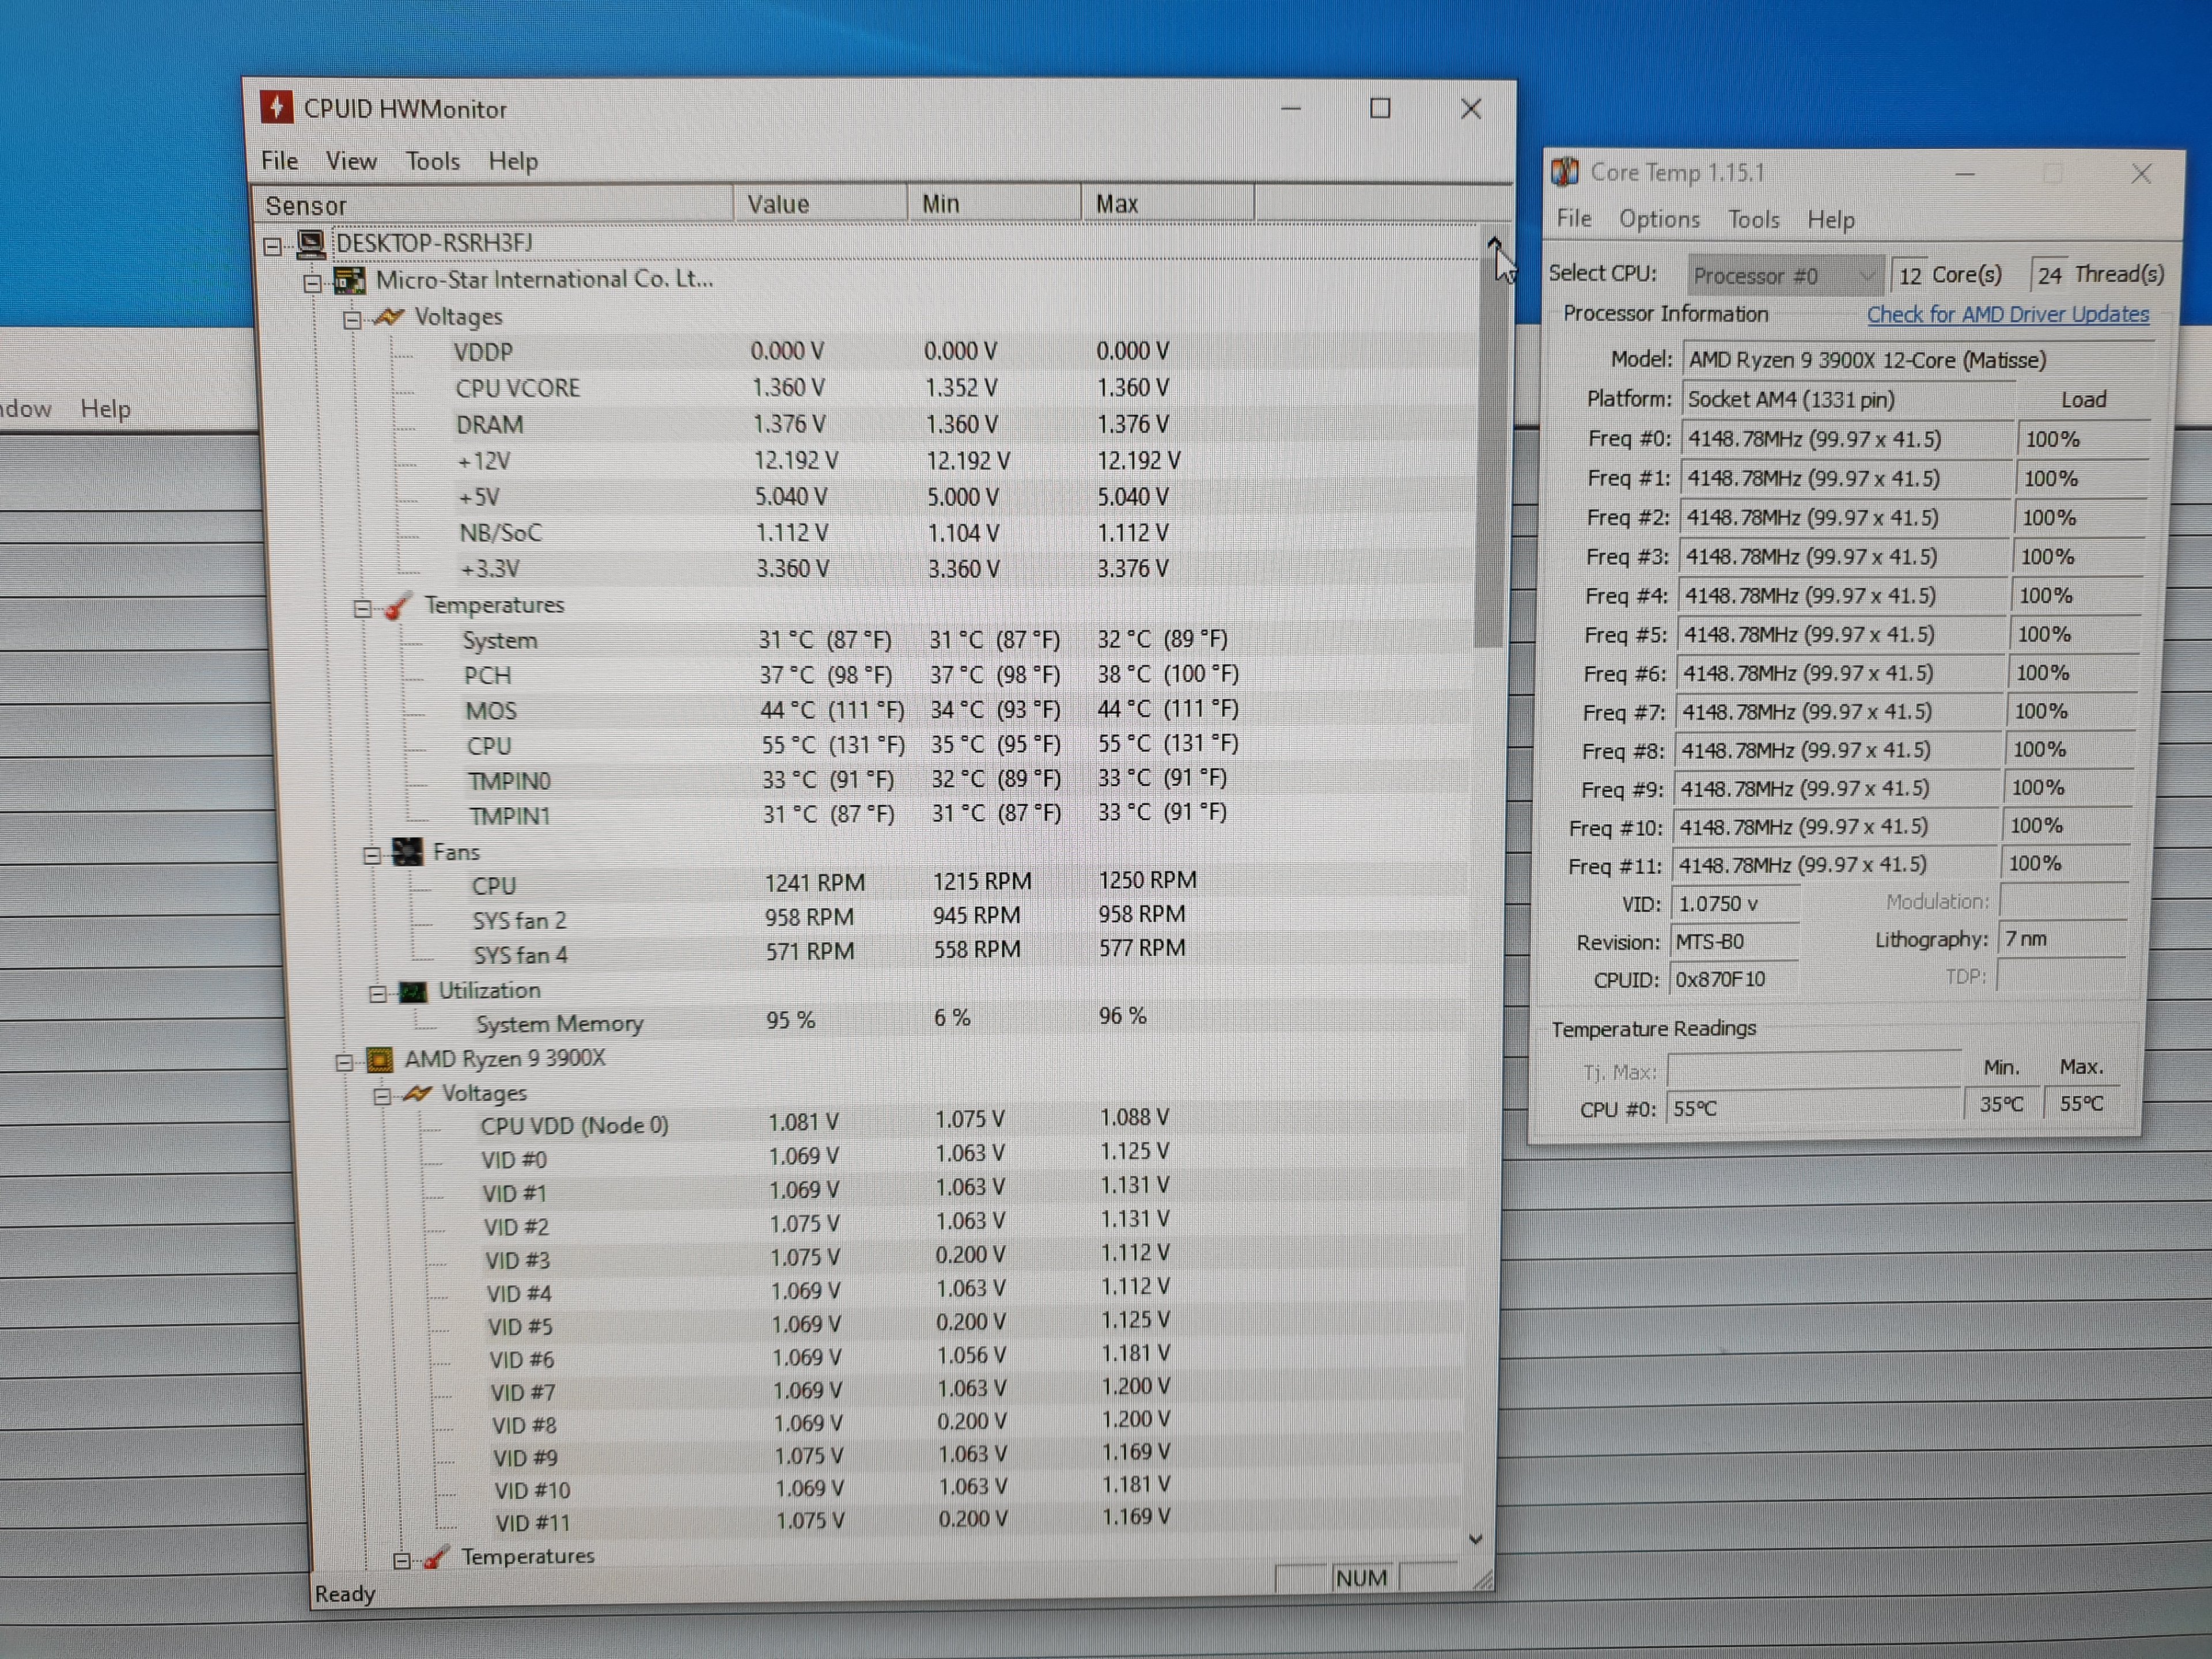Click the fan icon next to Fans
This screenshot has height=1659, width=2212.
click(407, 852)
